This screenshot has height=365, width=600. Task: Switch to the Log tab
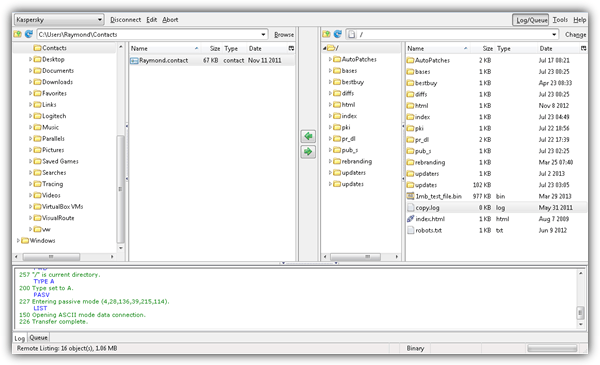(20, 338)
